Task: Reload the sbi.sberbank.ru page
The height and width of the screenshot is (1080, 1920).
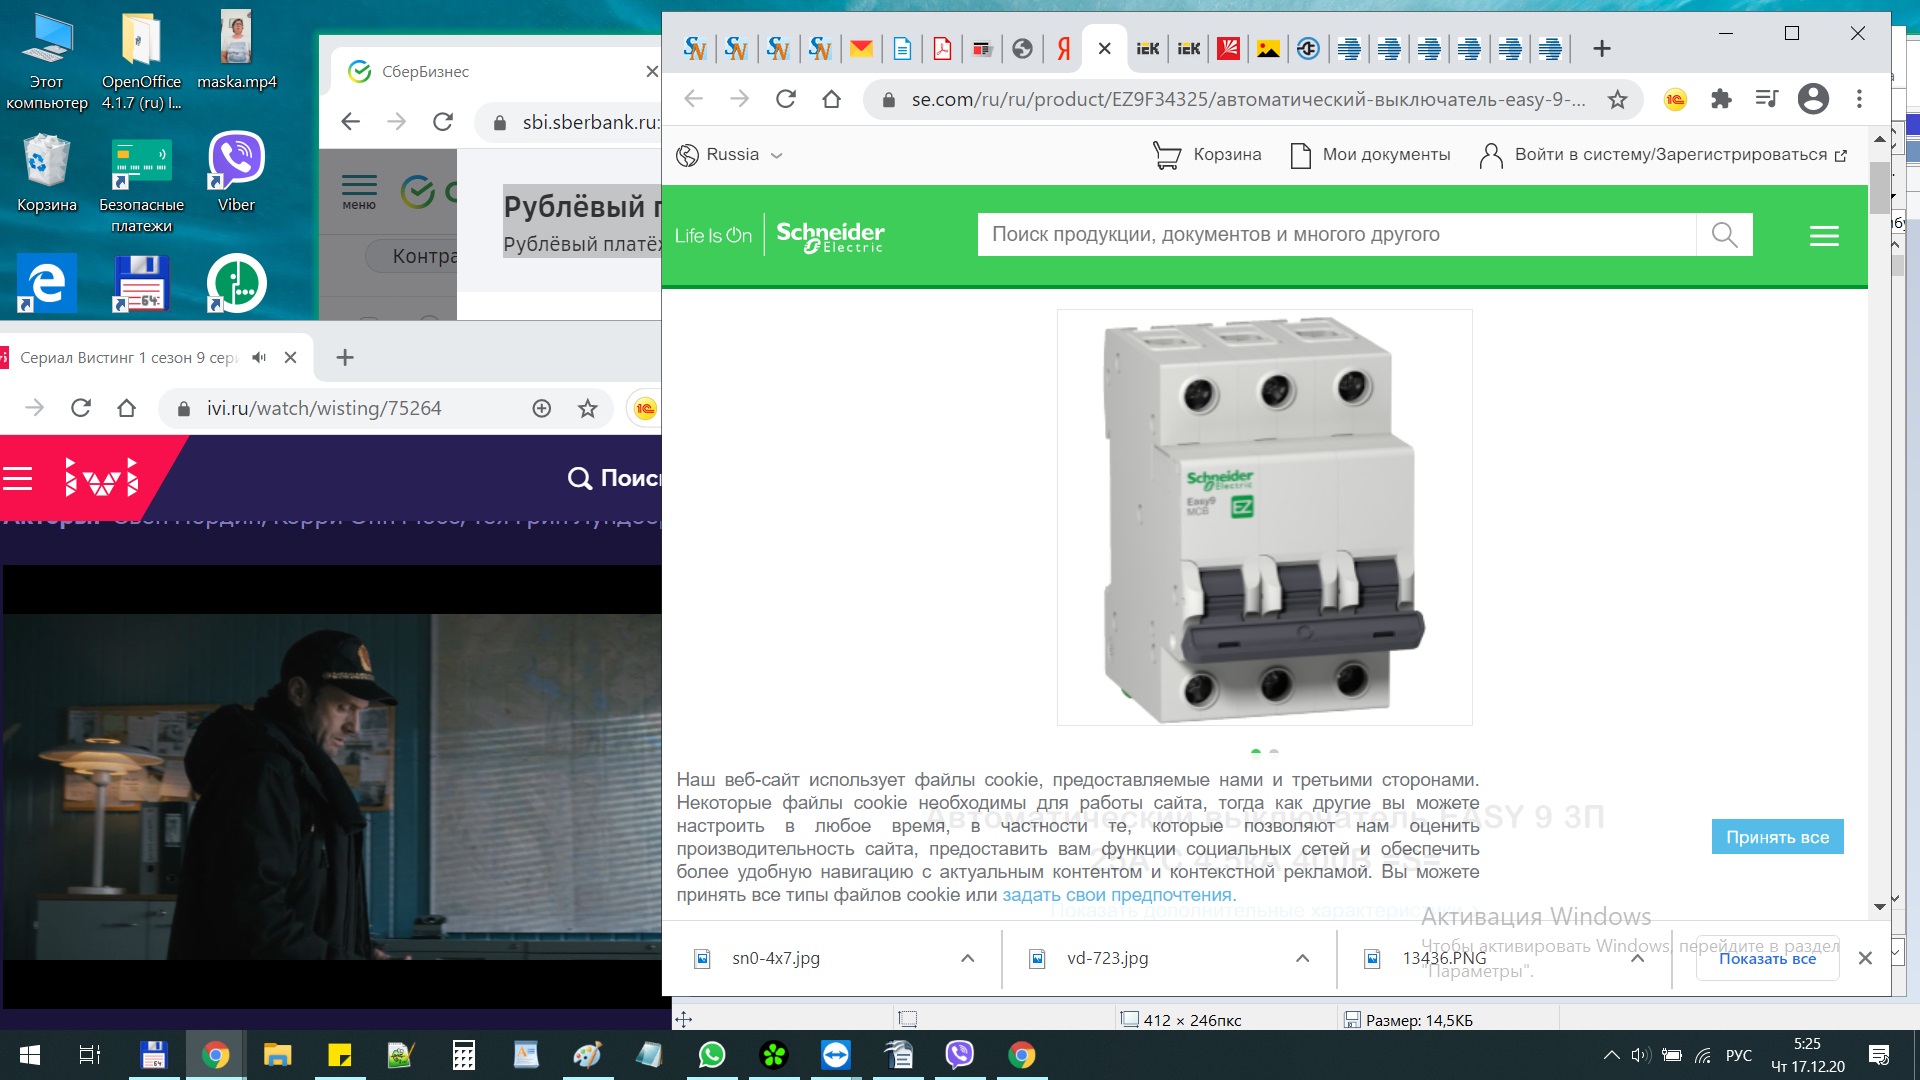Action: [443, 122]
